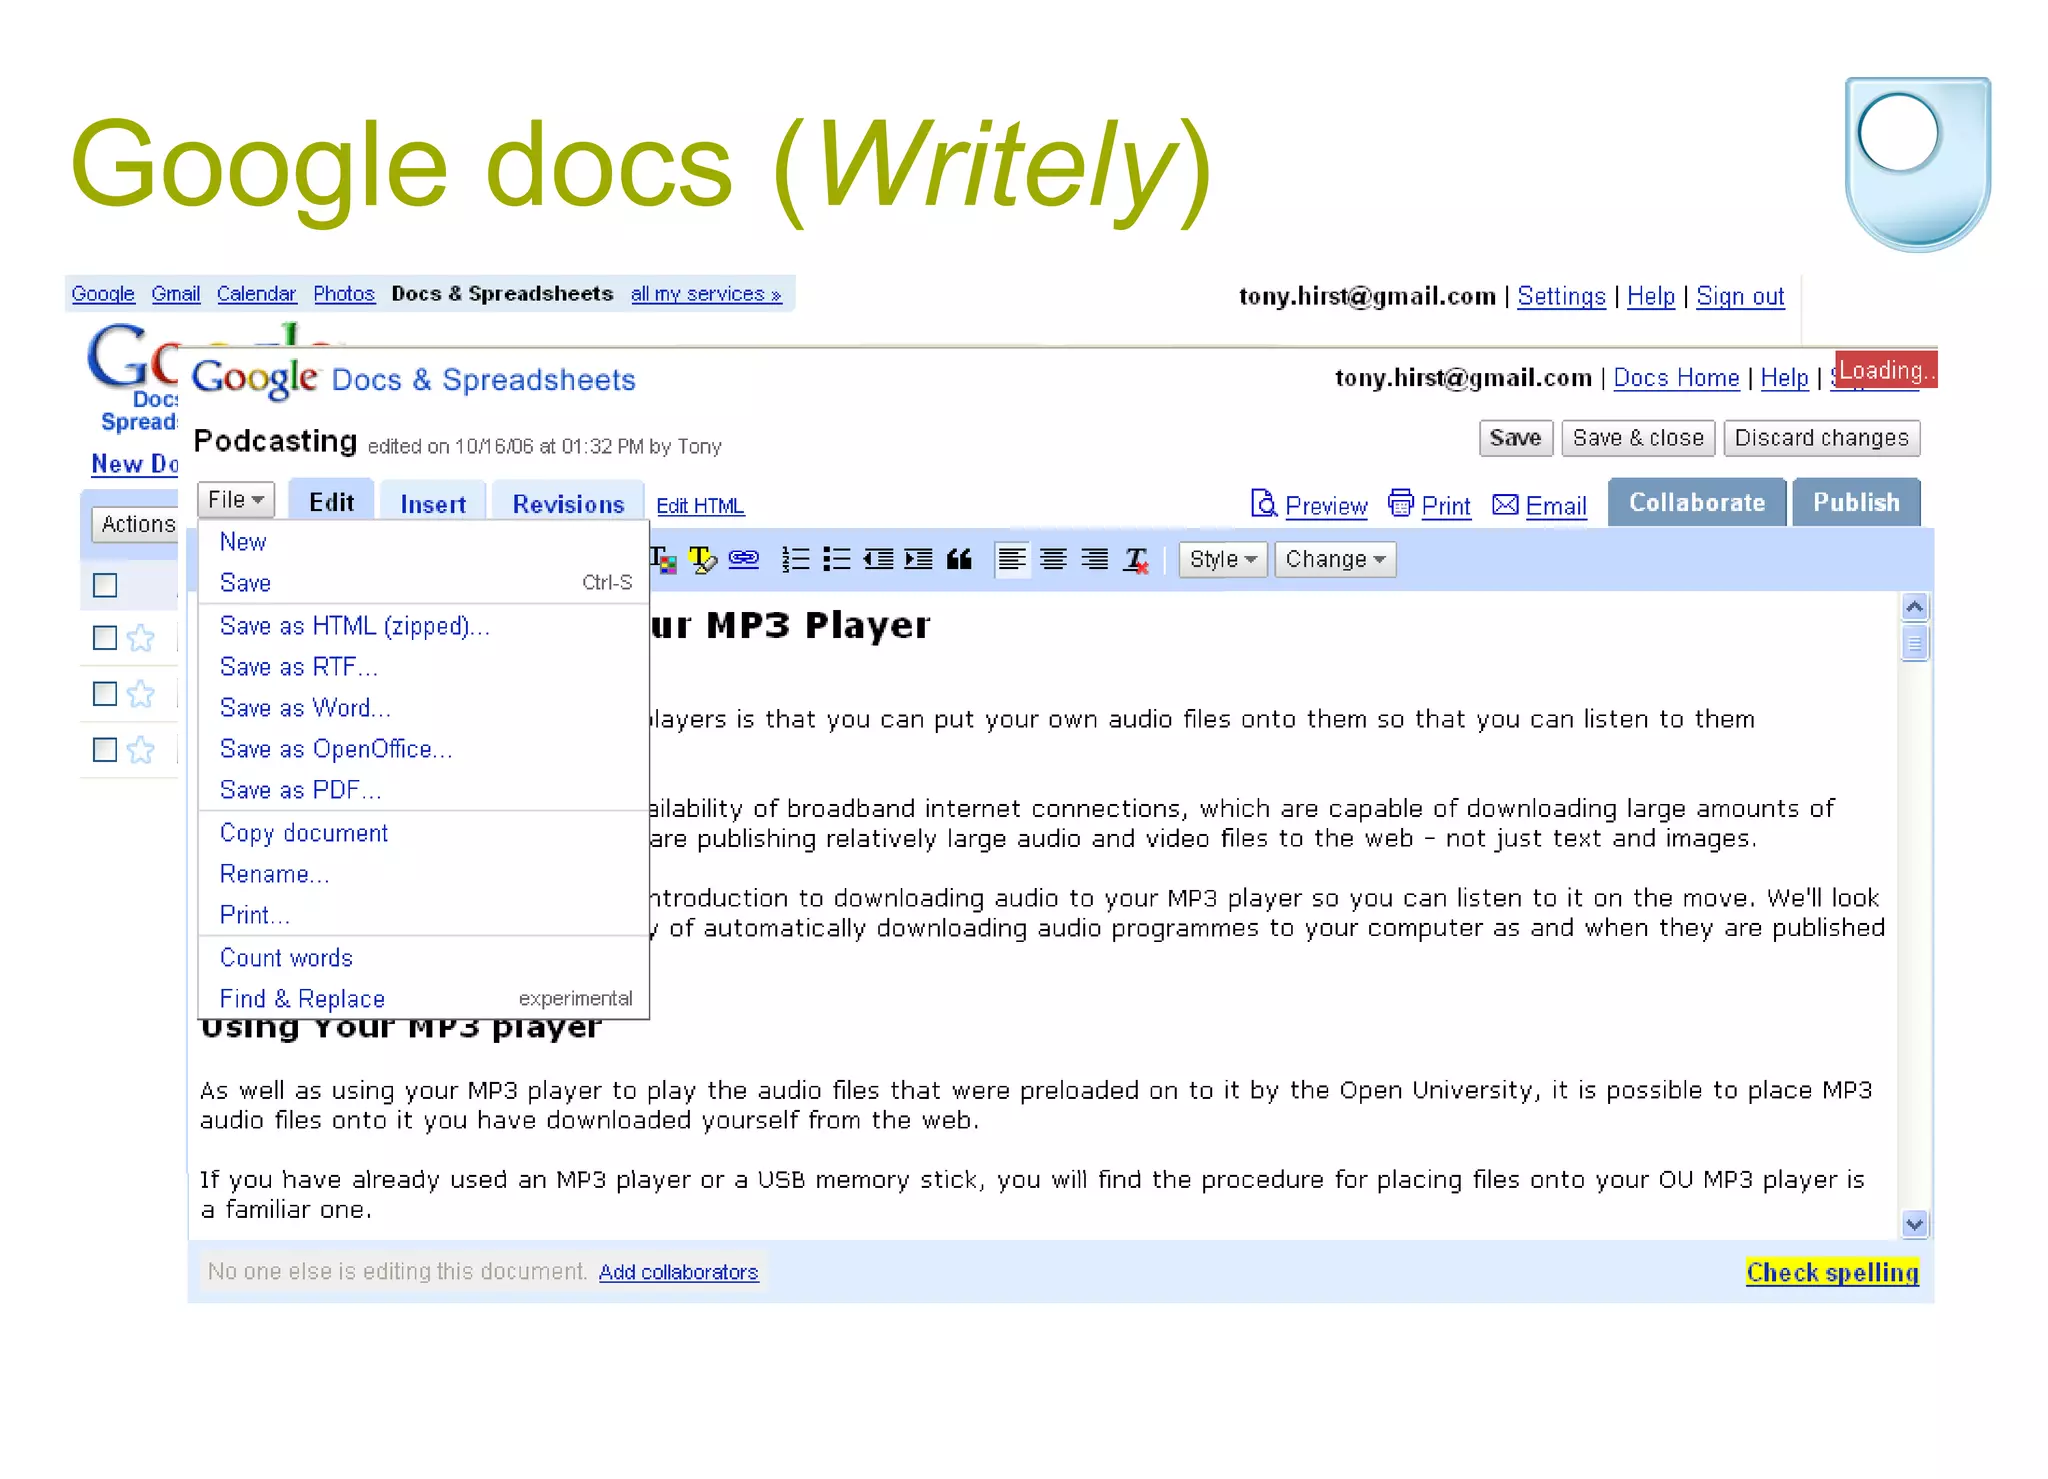Image resolution: width=2048 pixels, height=1479 pixels.
Task: Open the Settings link
Action: point(1561,296)
